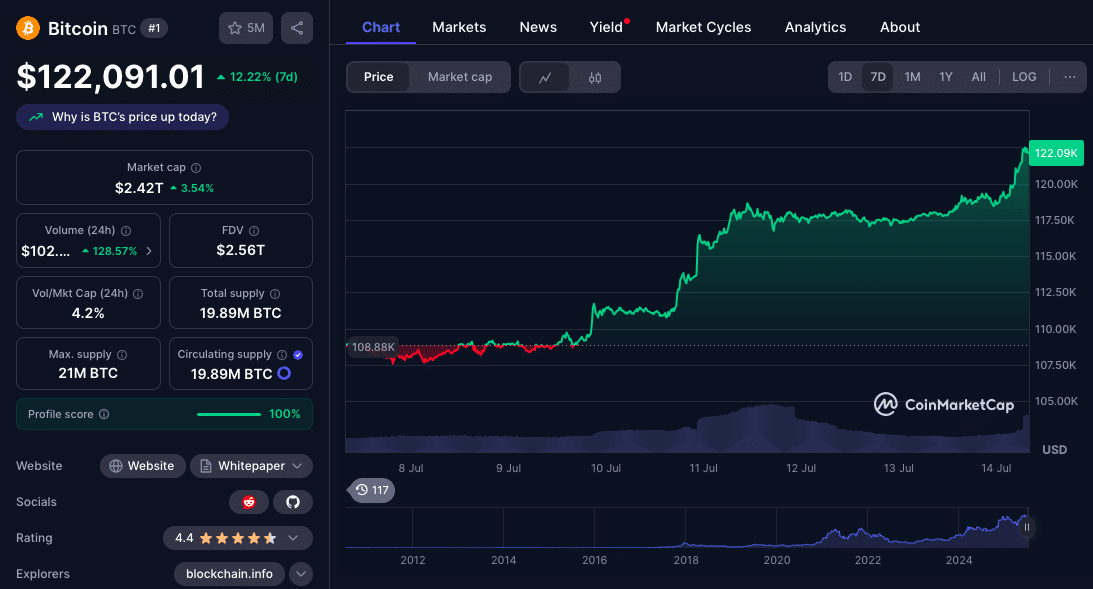This screenshot has height=589, width=1093.
Task: Open the Yield tab
Action: (x=606, y=27)
